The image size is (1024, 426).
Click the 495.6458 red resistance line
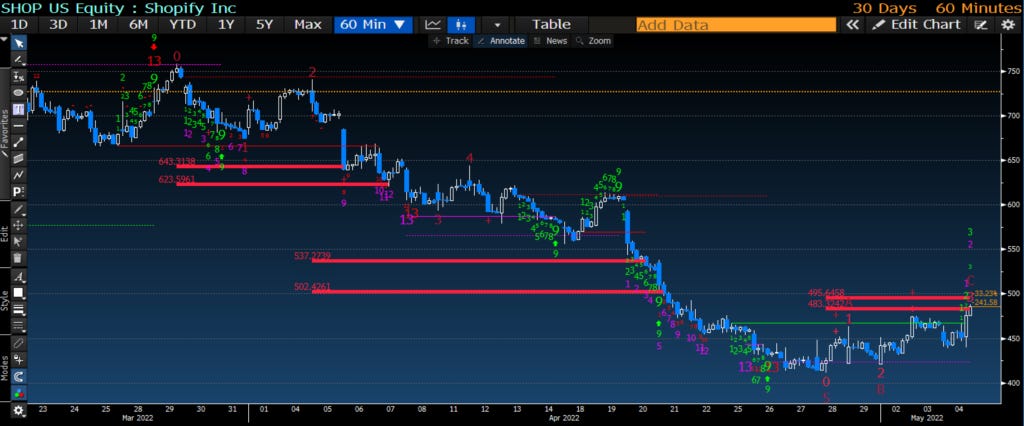coord(899,298)
